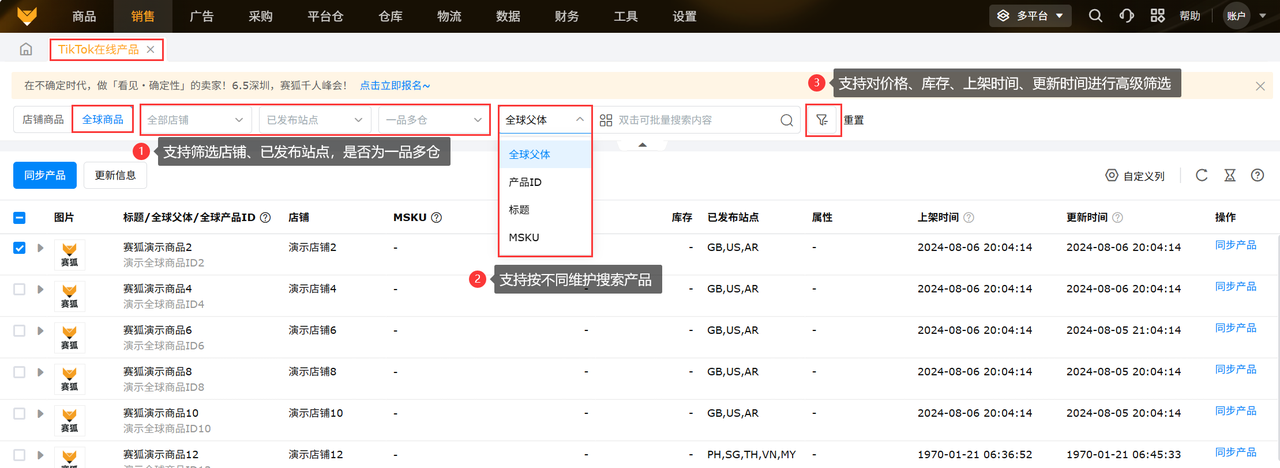Uncheck the 赛狐演示商品2 row checkbox
This screenshot has height=468, width=1280.
click(x=19, y=248)
